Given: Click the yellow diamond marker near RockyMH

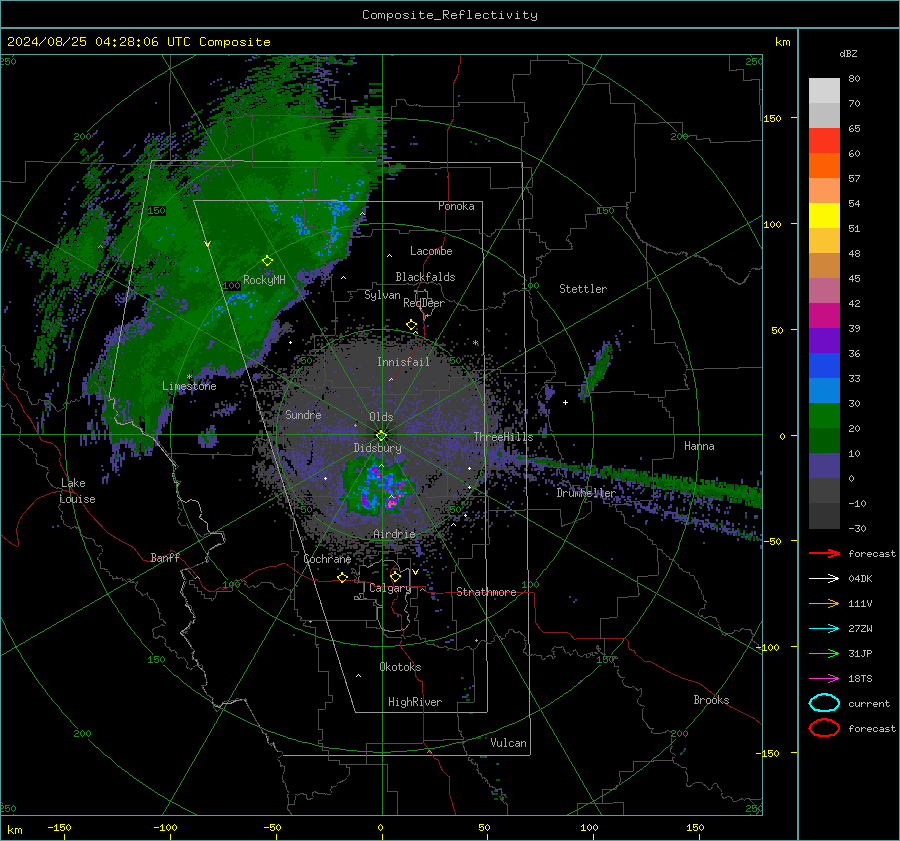Looking at the screenshot, I should (x=267, y=261).
